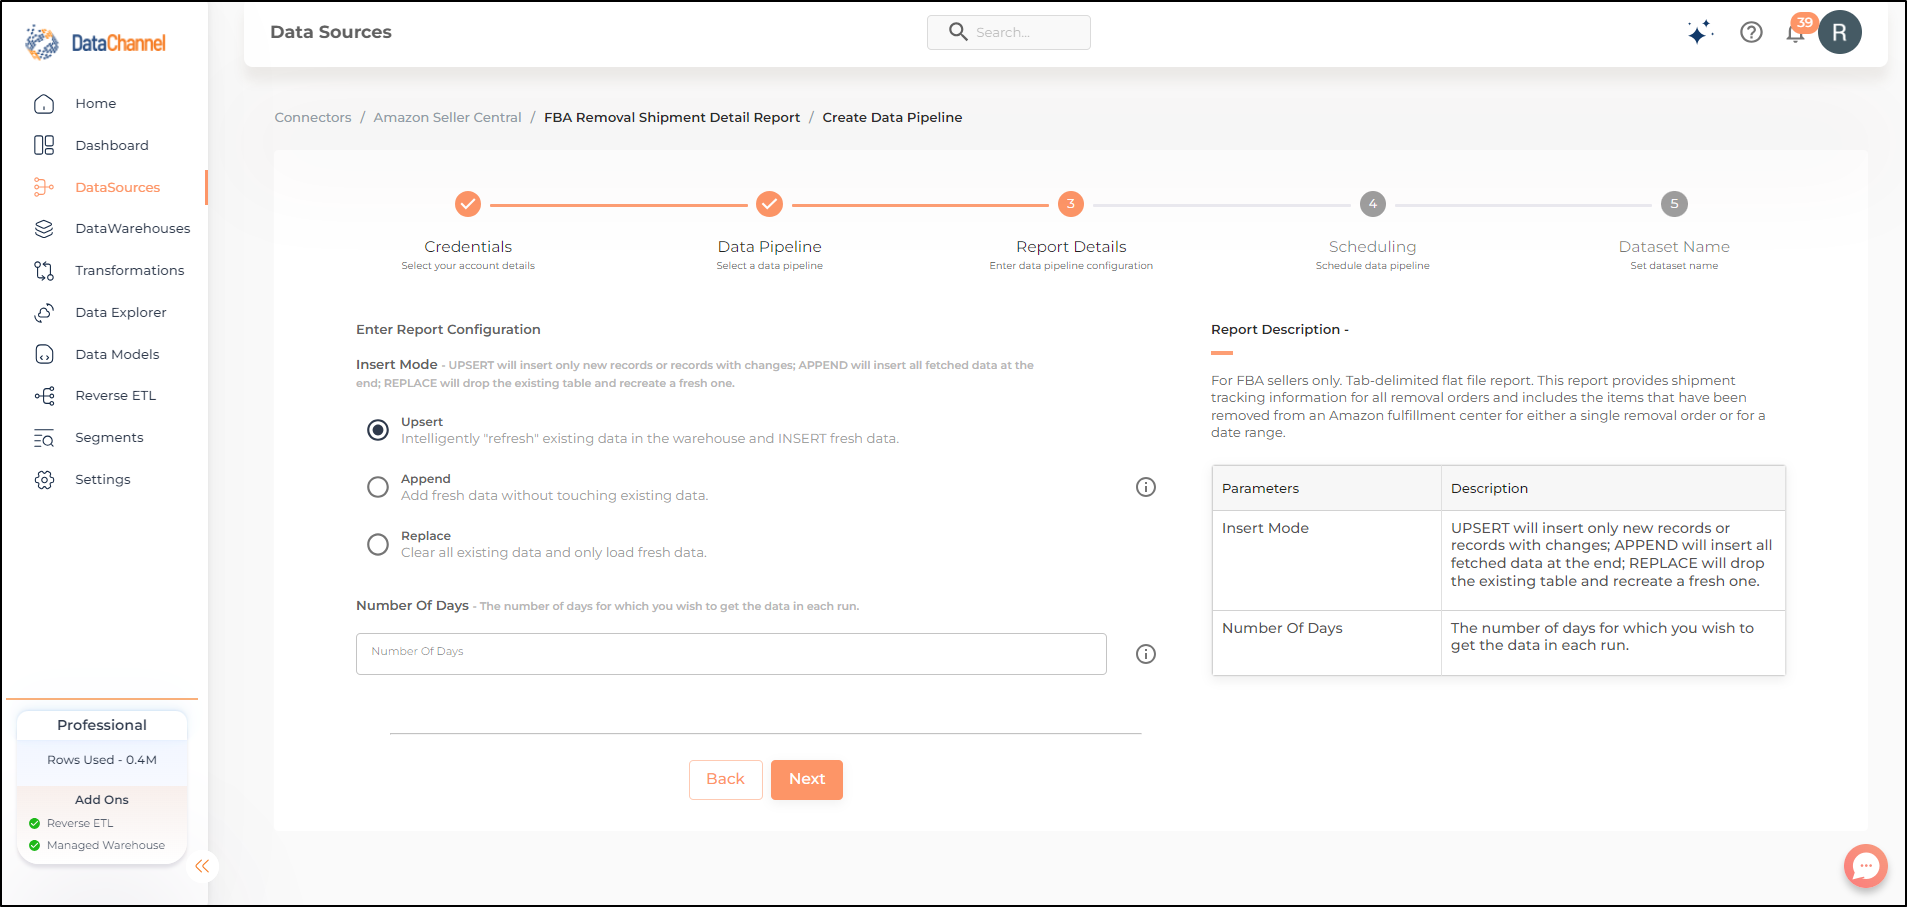This screenshot has height=907, width=1907.
Task: Open Data Models from sidebar
Action: click(x=117, y=354)
